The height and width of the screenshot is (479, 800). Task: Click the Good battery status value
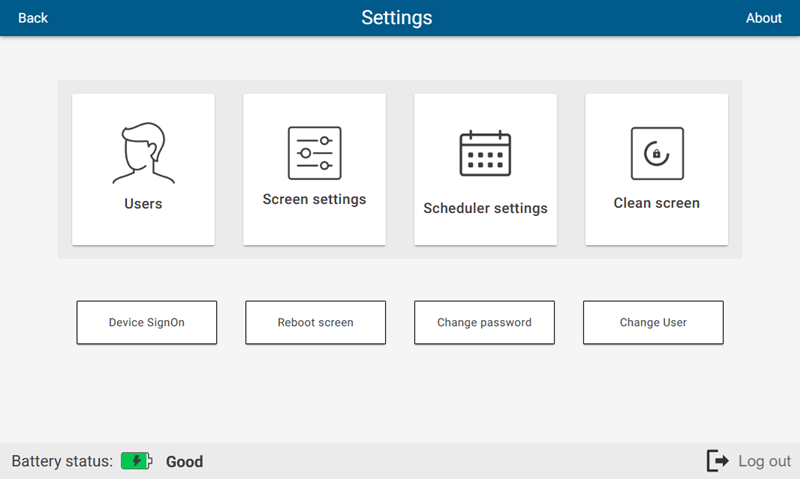185,462
